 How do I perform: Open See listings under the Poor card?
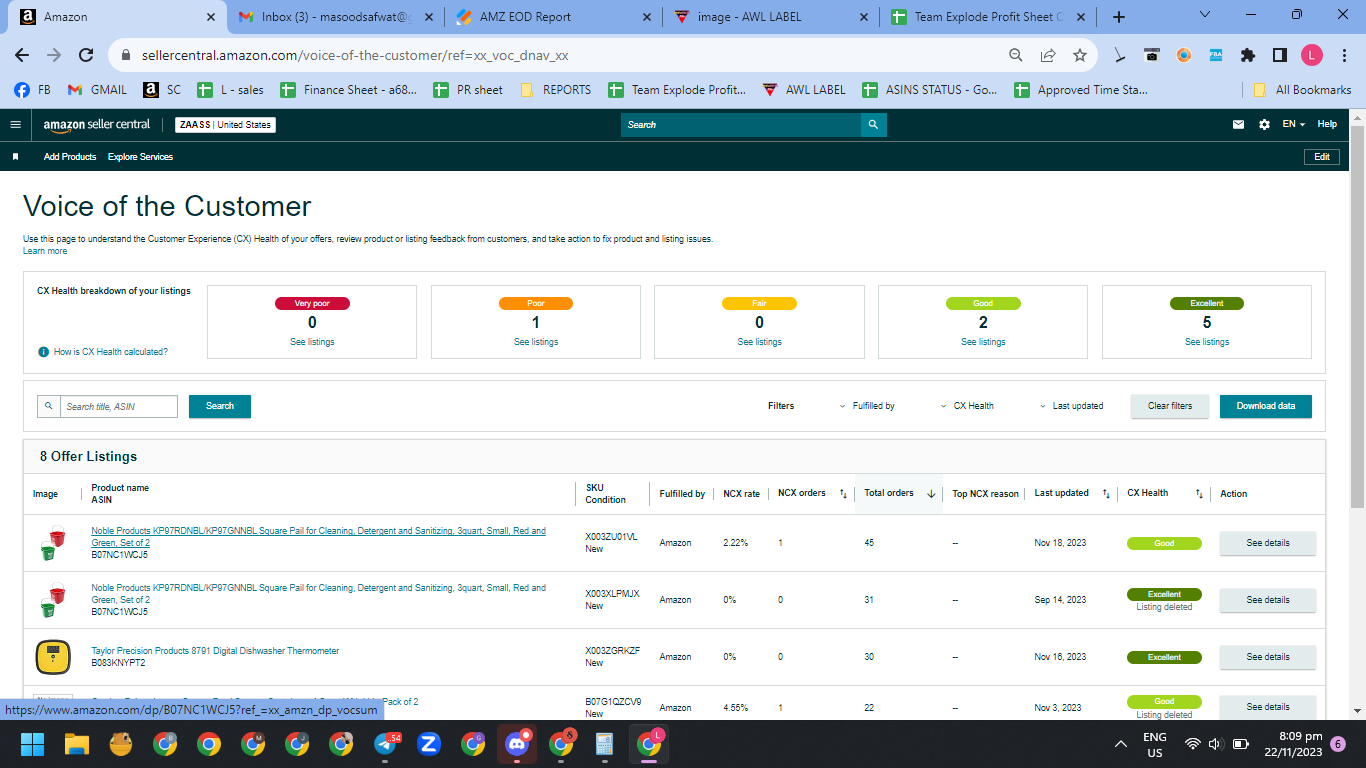pyautogui.click(x=536, y=342)
